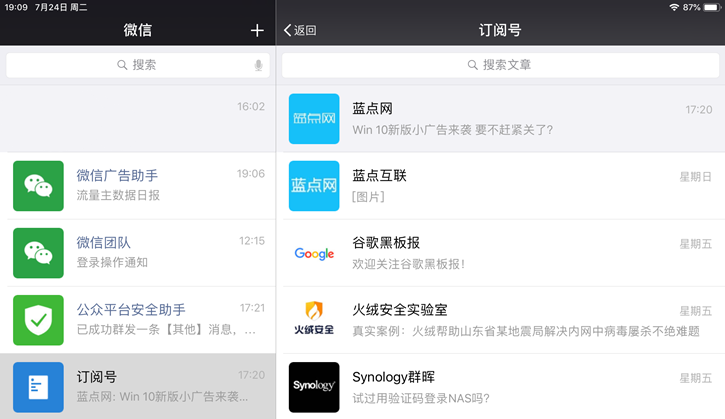The width and height of the screenshot is (725, 419).
Task: Select 蓝点网: Win 10新版 preview text
Action: [162, 397]
